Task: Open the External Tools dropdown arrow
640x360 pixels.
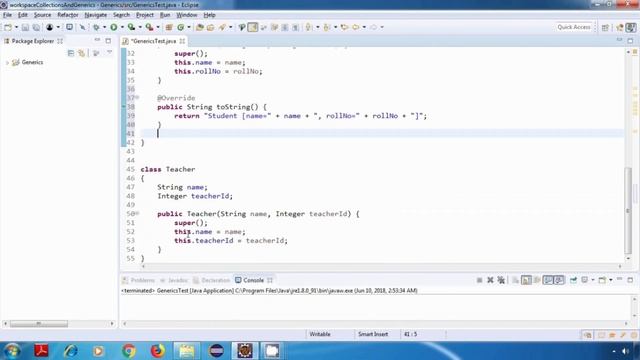Action: coord(158,27)
